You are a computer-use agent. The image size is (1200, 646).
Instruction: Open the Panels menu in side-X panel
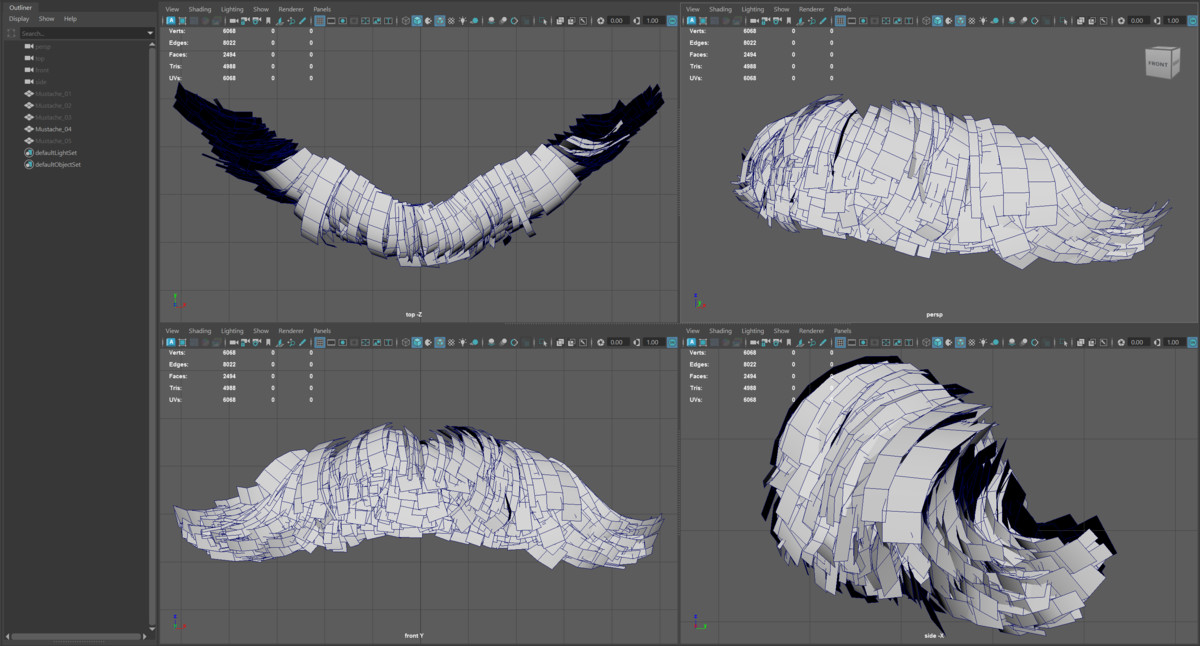pos(842,331)
